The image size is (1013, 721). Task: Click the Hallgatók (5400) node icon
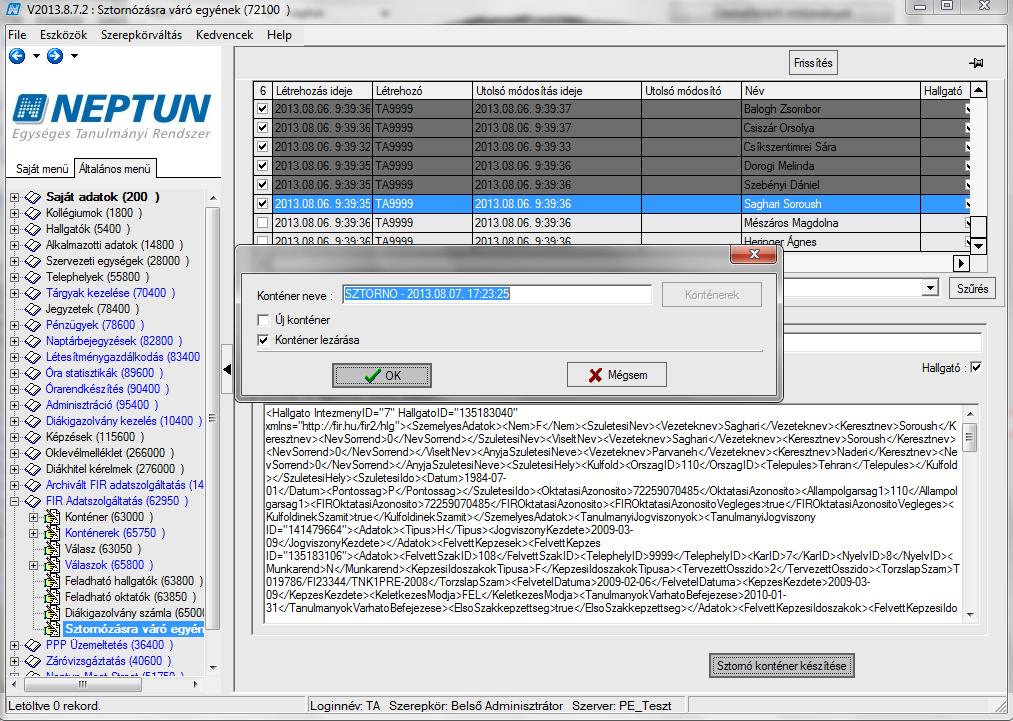33,229
